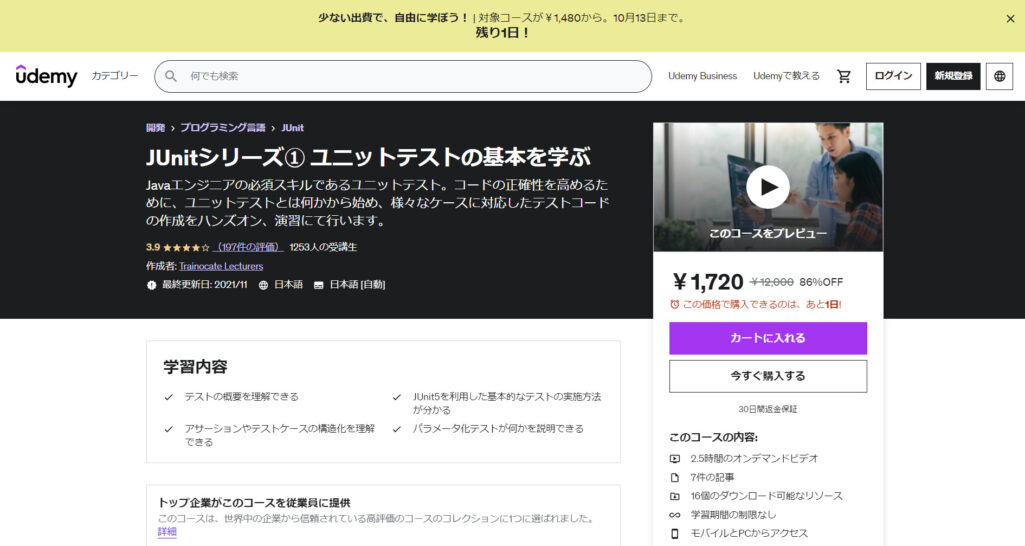Image resolution: width=1025 pixels, height=546 pixels.
Task: Open Trainocate Lecturers instructor link
Action: point(221,266)
